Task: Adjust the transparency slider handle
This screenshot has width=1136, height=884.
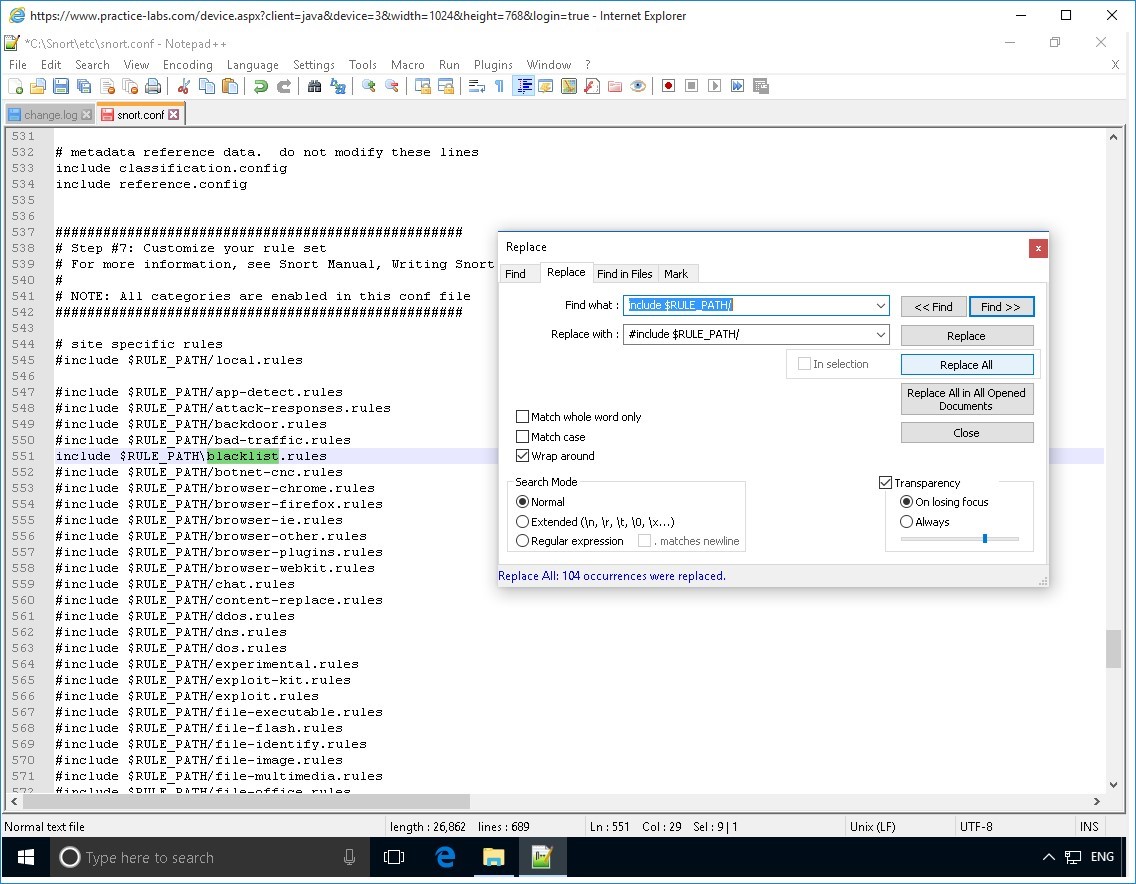Action: 985,539
